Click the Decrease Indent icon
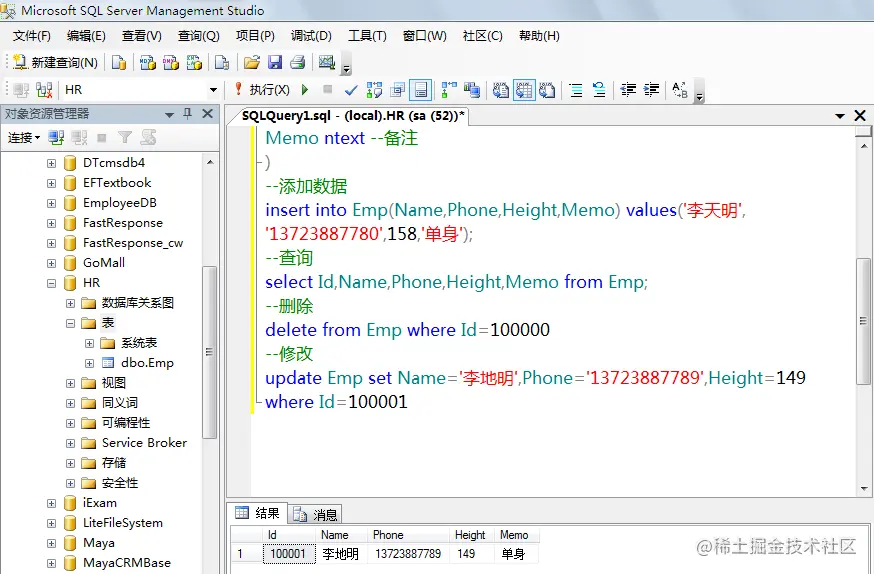The height and width of the screenshot is (574, 874). click(628, 90)
